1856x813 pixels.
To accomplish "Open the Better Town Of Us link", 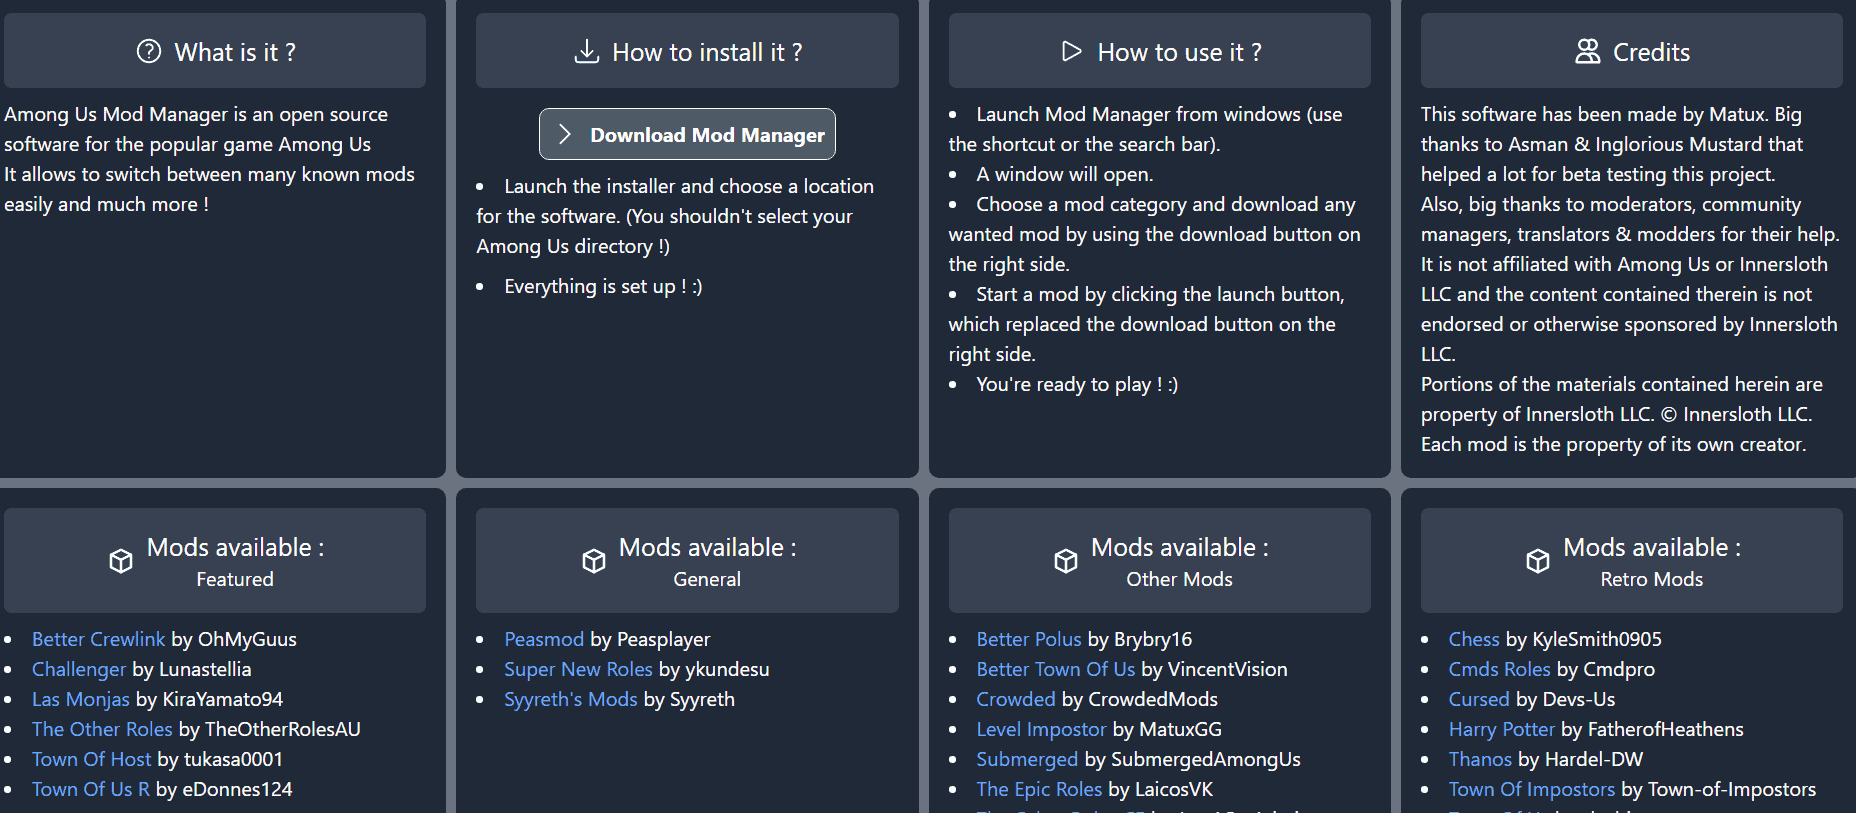I will pos(1056,669).
